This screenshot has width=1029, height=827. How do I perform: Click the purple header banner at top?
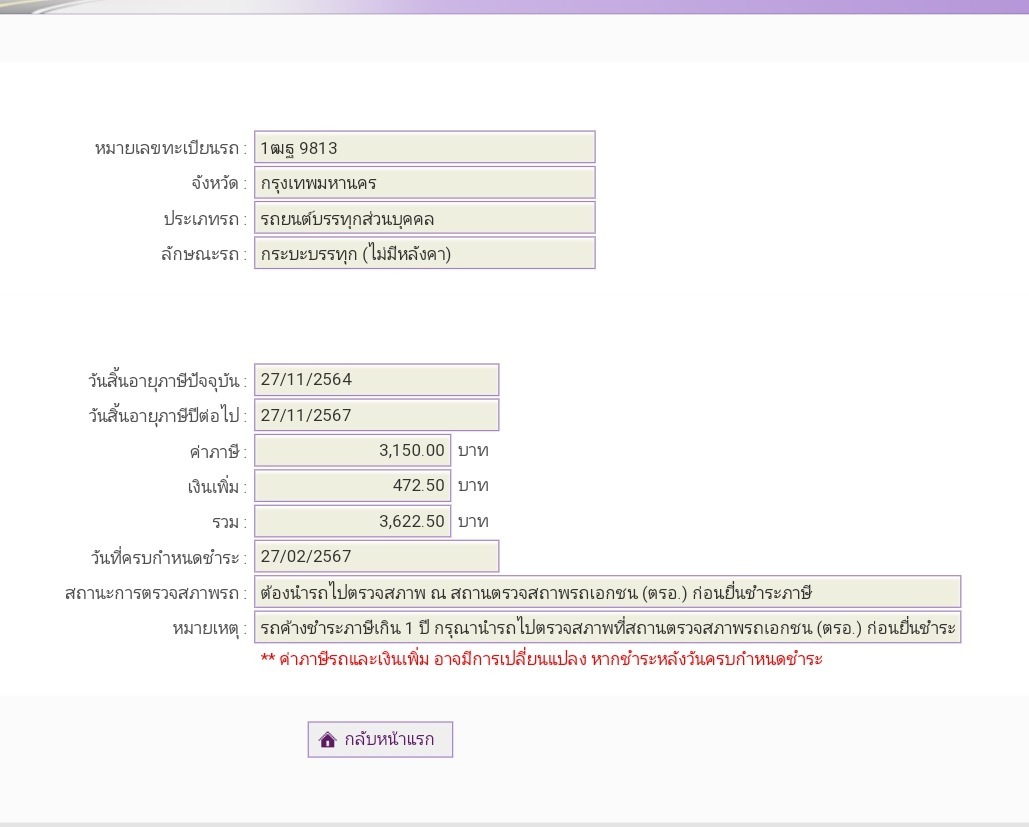click(514, 7)
